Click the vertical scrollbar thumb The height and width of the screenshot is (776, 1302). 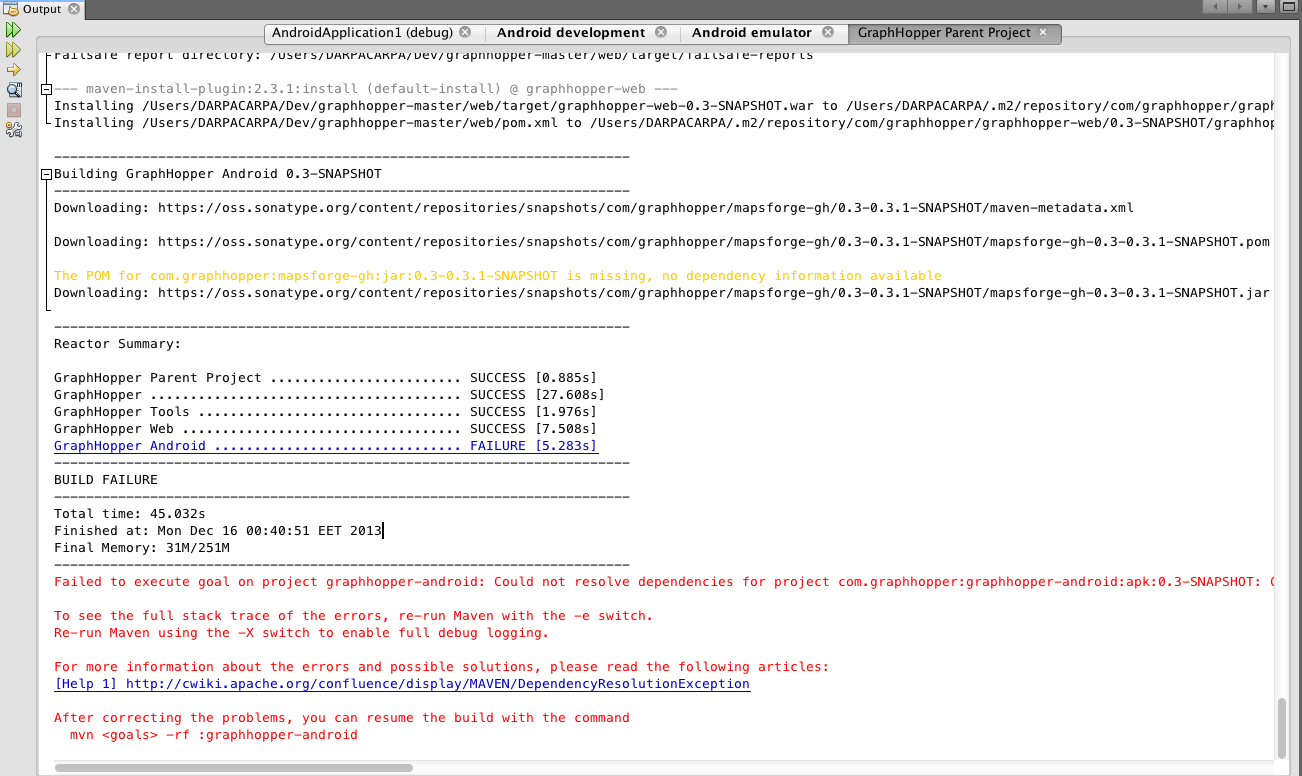(x=1282, y=727)
